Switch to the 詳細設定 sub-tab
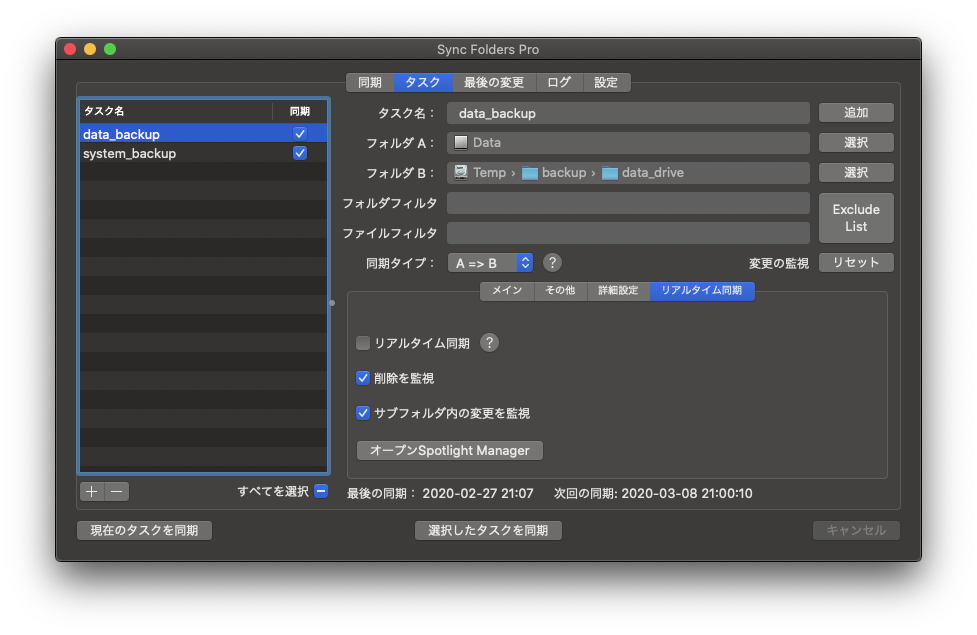The width and height of the screenshot is (977, 635). [x=618, y=290]
